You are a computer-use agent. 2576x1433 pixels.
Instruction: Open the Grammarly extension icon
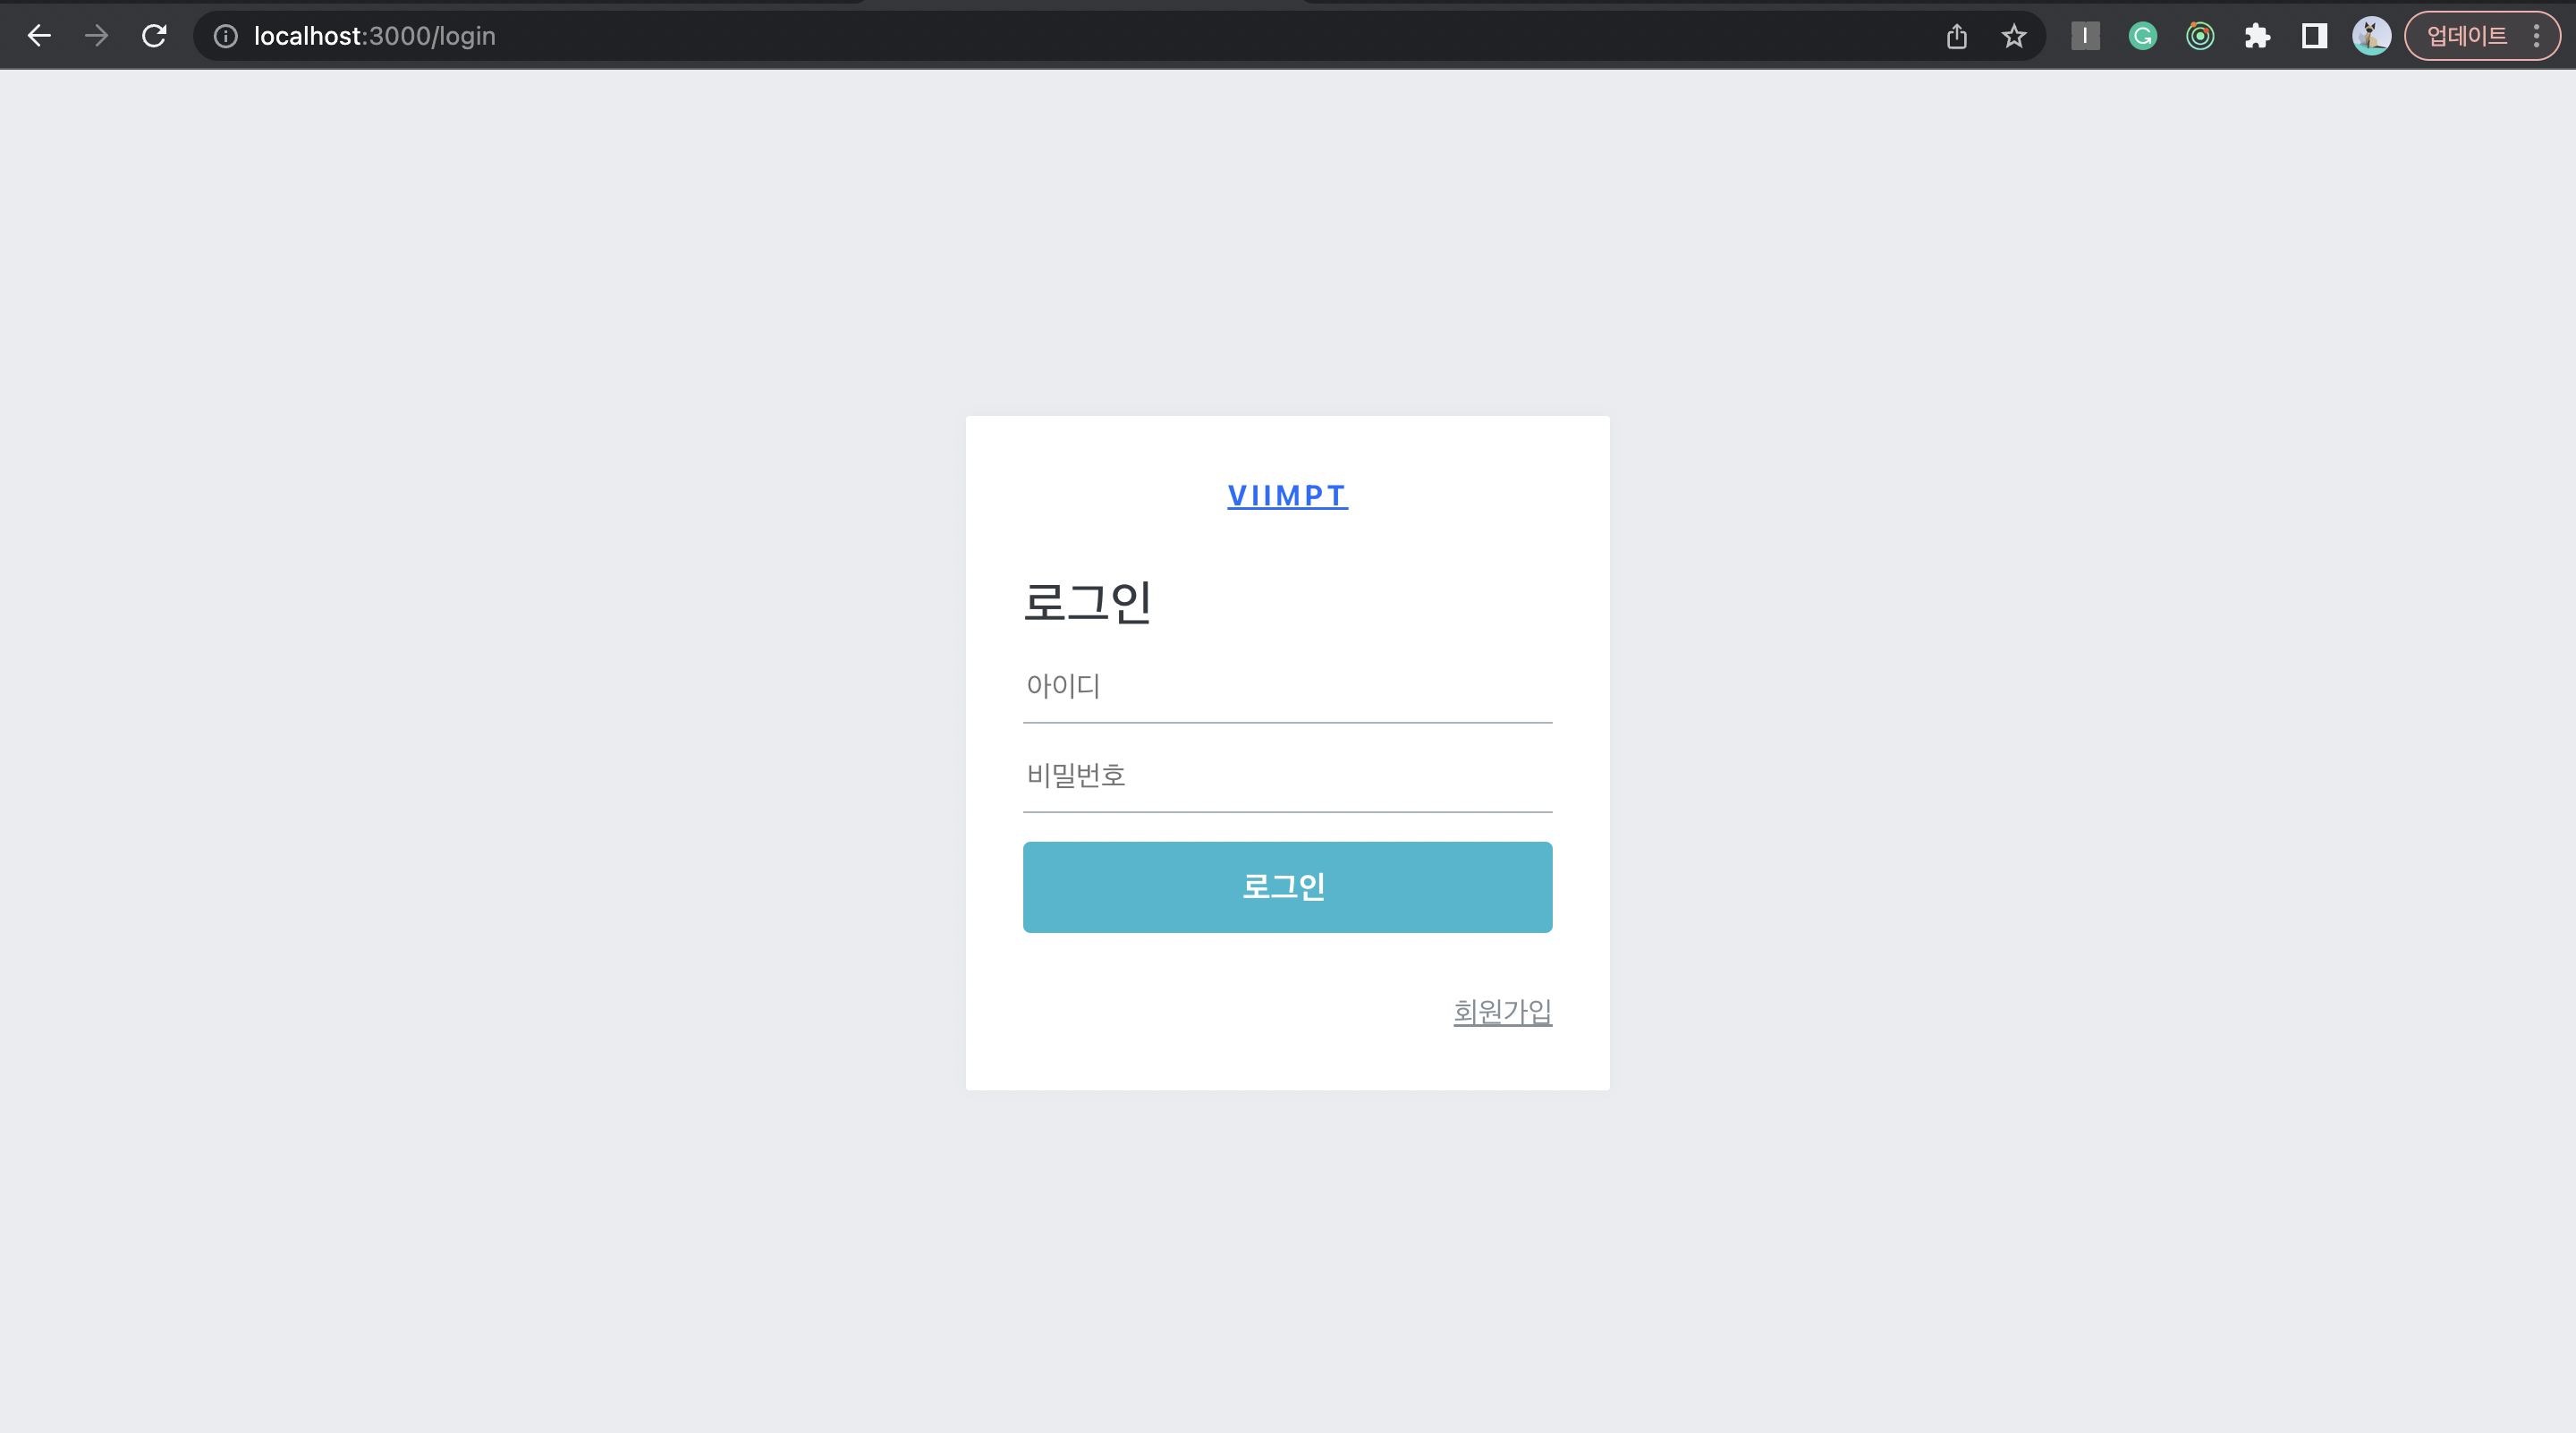[x=2142, y=36]
